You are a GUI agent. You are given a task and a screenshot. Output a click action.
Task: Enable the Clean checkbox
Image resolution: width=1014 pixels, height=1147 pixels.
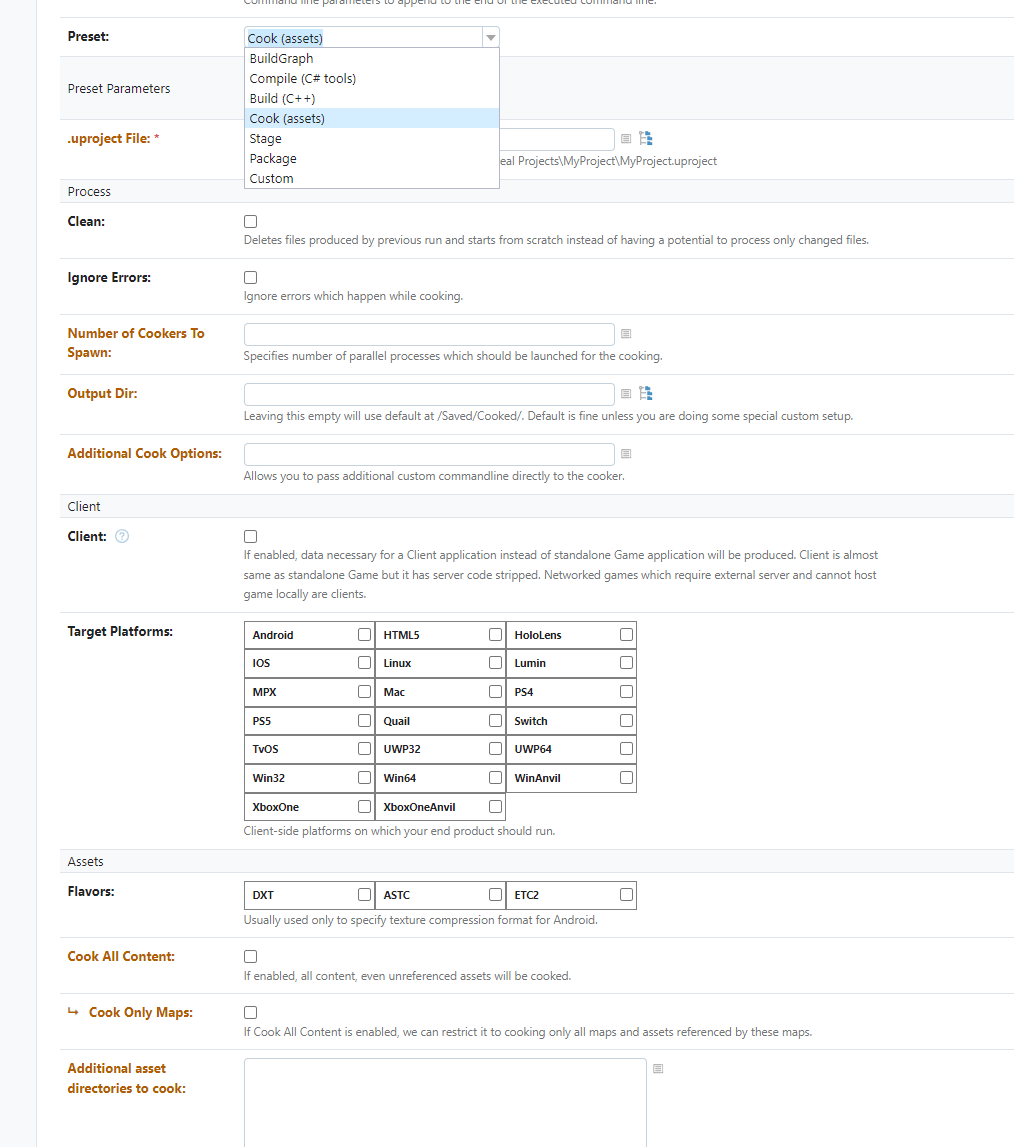[x=251, y=222]
